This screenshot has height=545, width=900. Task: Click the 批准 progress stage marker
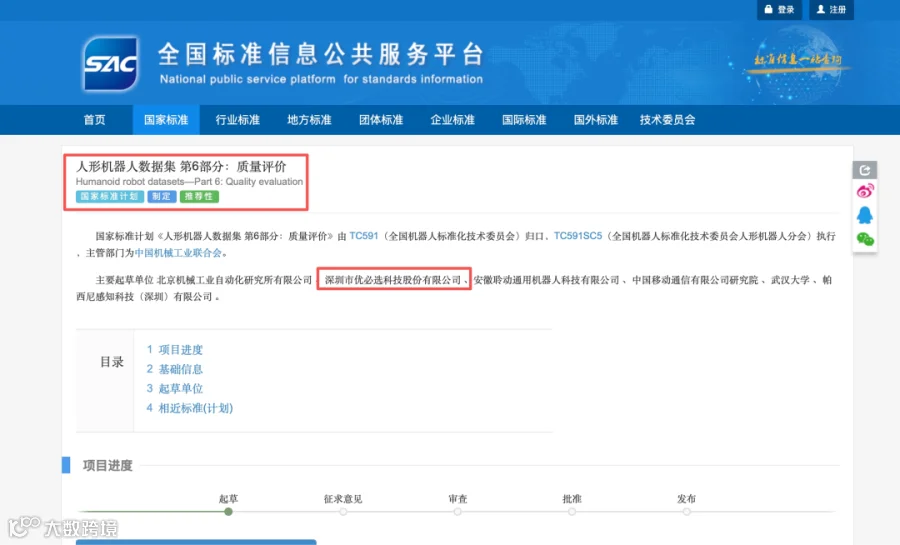pyautogui.click(x=572, y=511)
